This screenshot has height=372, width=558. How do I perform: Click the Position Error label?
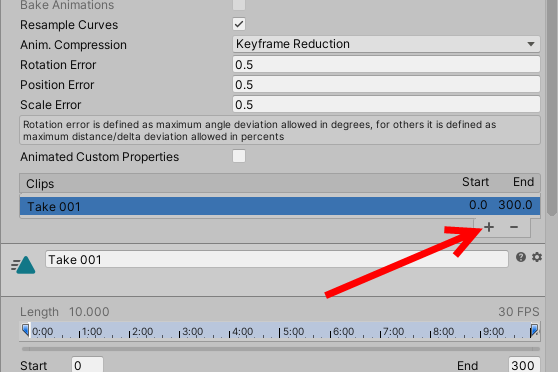(57, 85)
